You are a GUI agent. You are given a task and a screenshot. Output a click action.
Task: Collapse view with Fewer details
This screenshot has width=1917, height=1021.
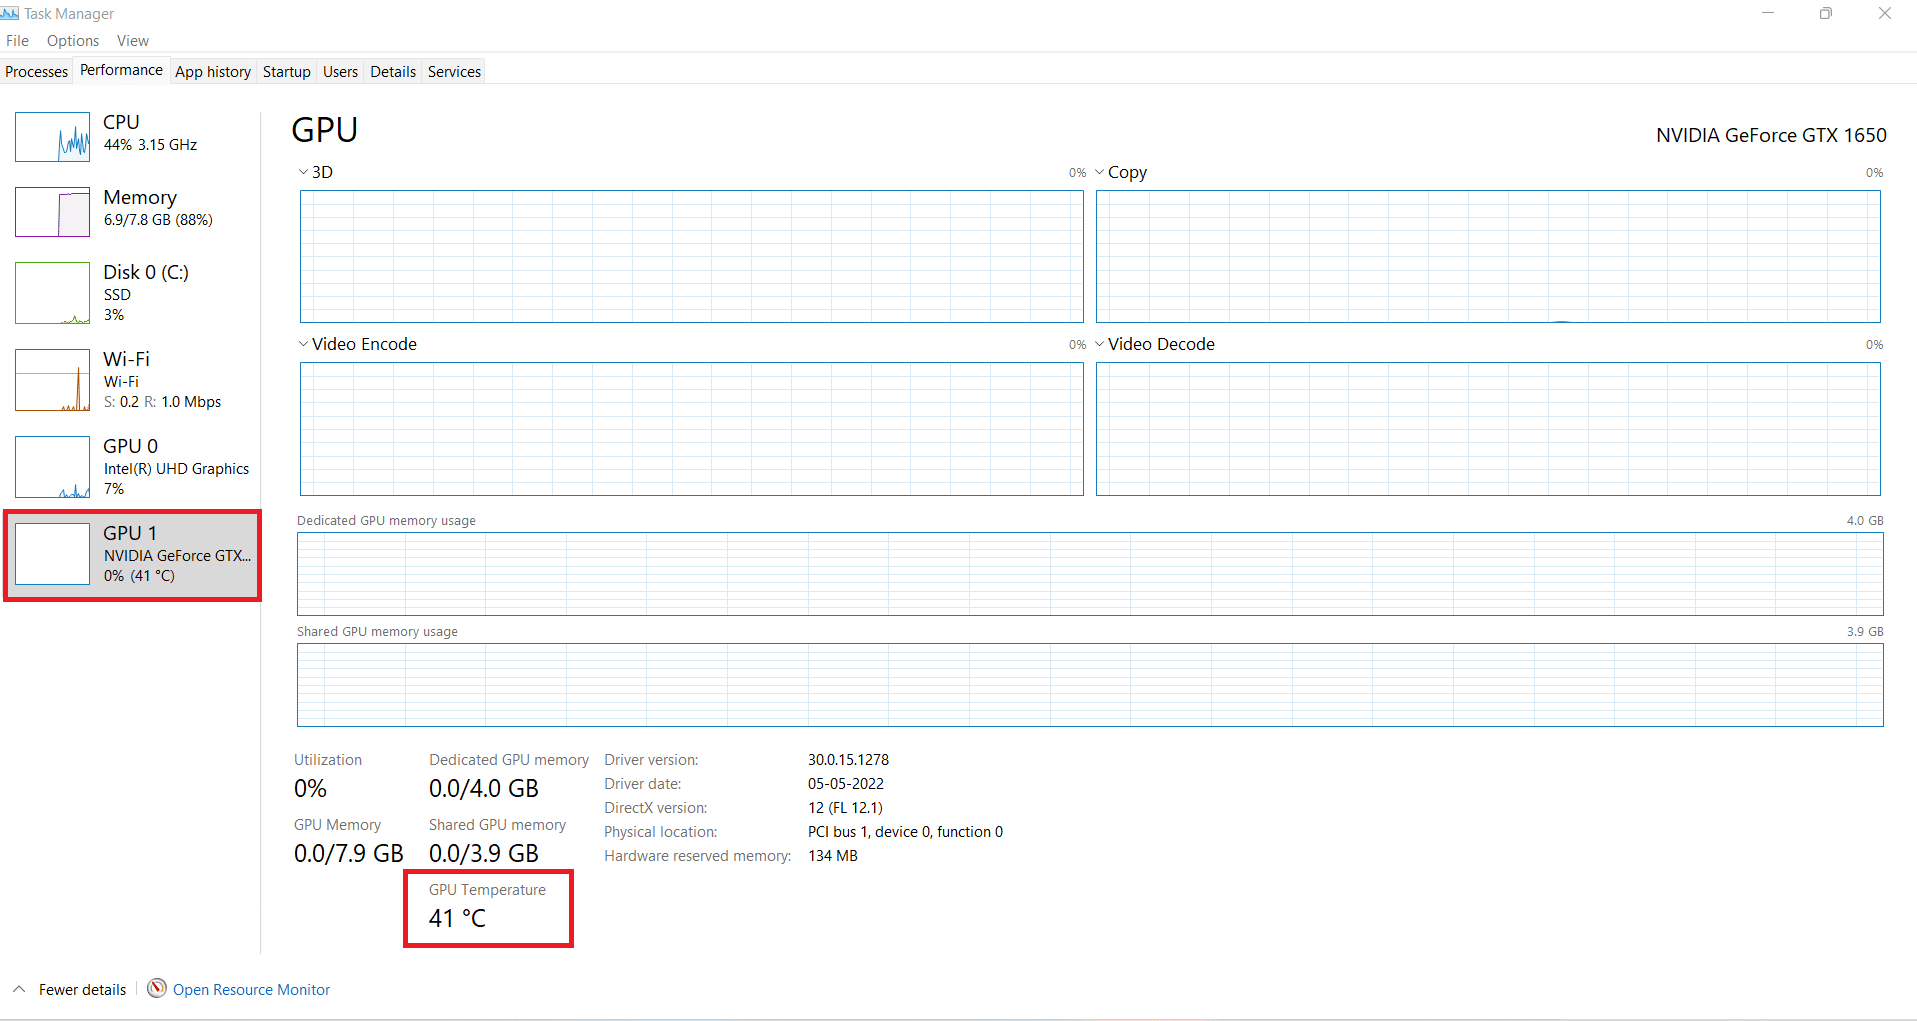(x=82, y=990)
